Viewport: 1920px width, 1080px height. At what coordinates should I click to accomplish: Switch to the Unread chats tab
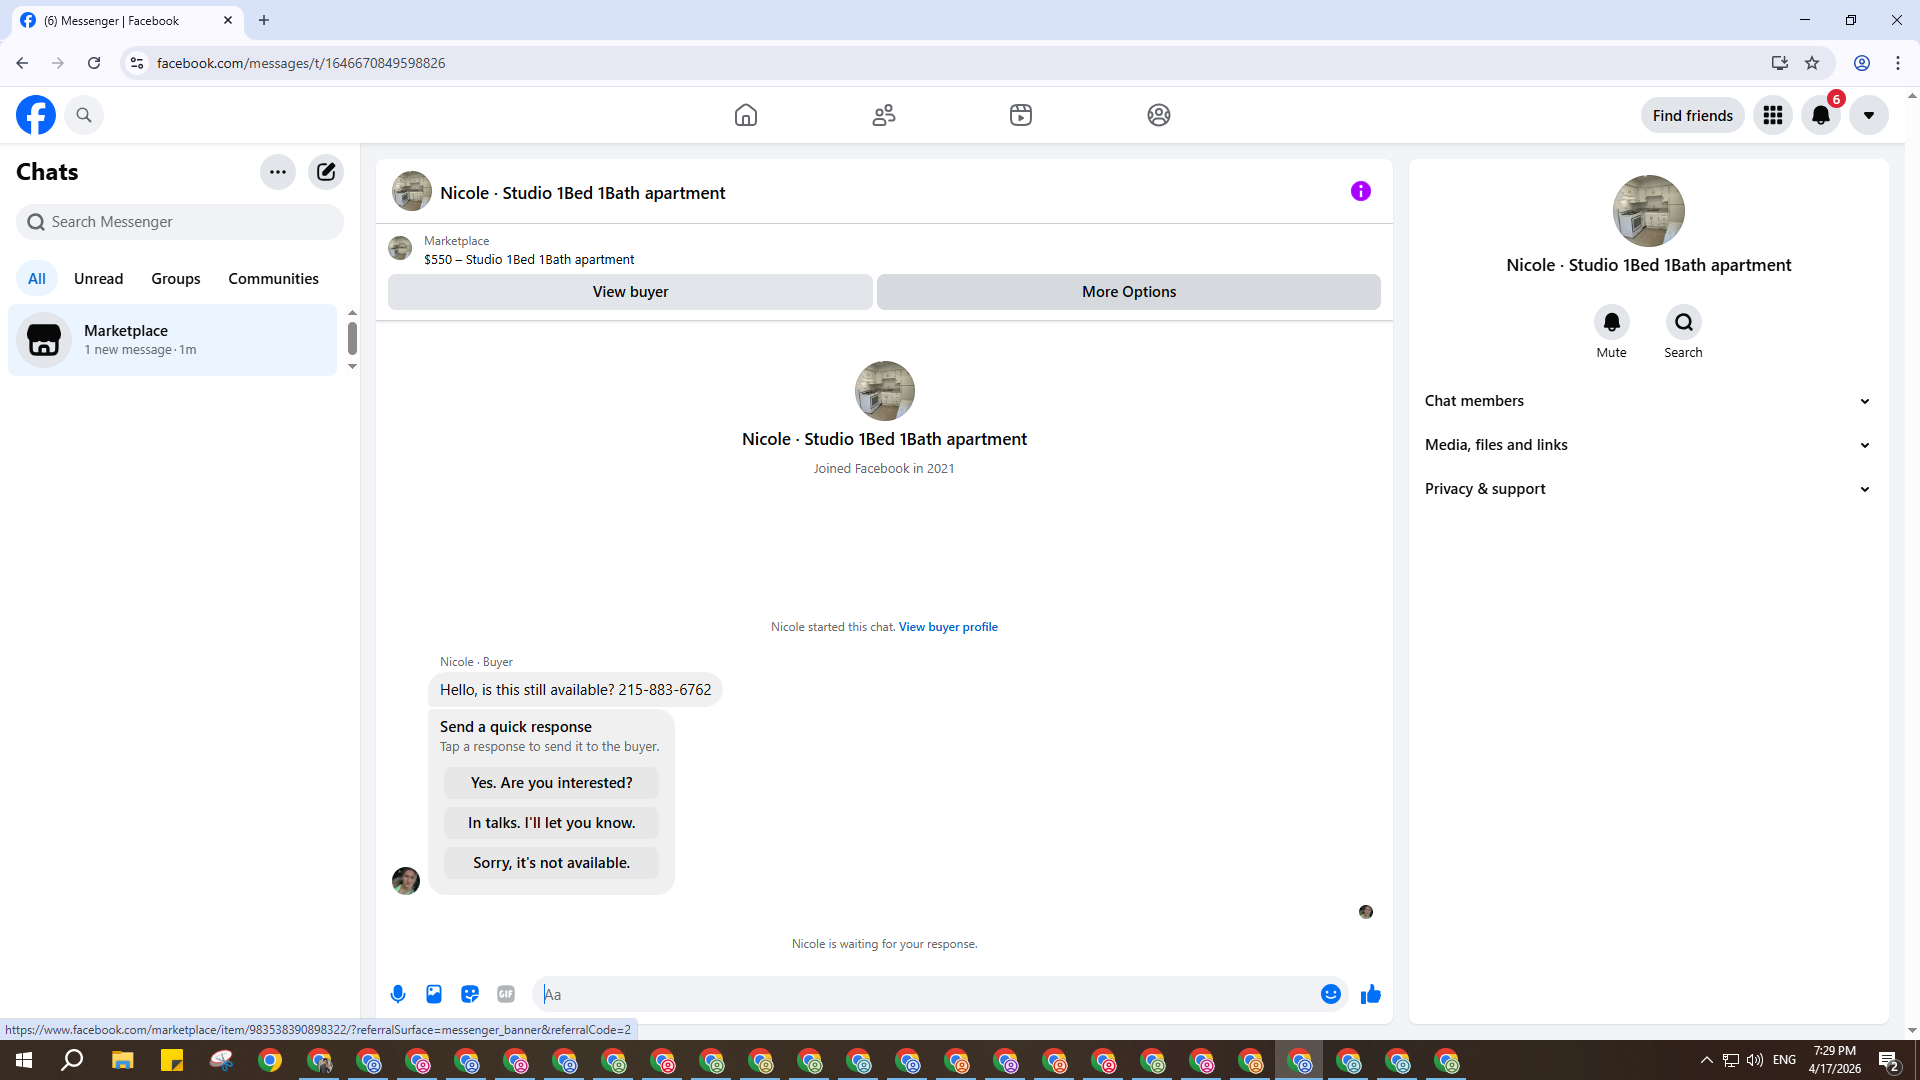[x=98, y=279]
